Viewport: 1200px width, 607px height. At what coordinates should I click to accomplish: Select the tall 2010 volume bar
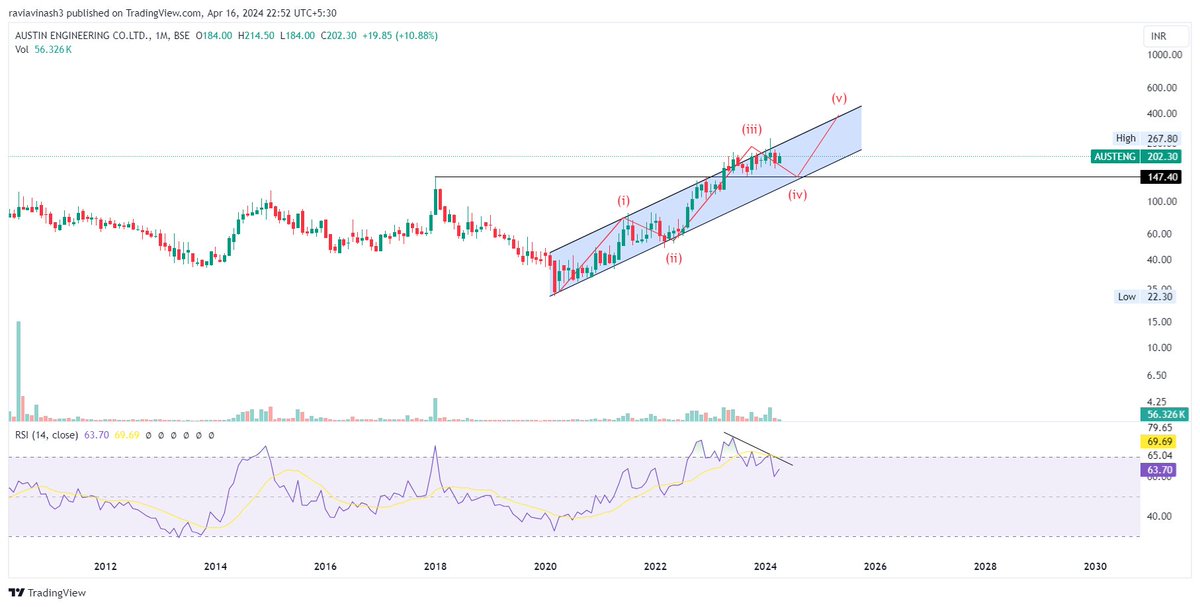pyautogui.click(x=18, y=370)
